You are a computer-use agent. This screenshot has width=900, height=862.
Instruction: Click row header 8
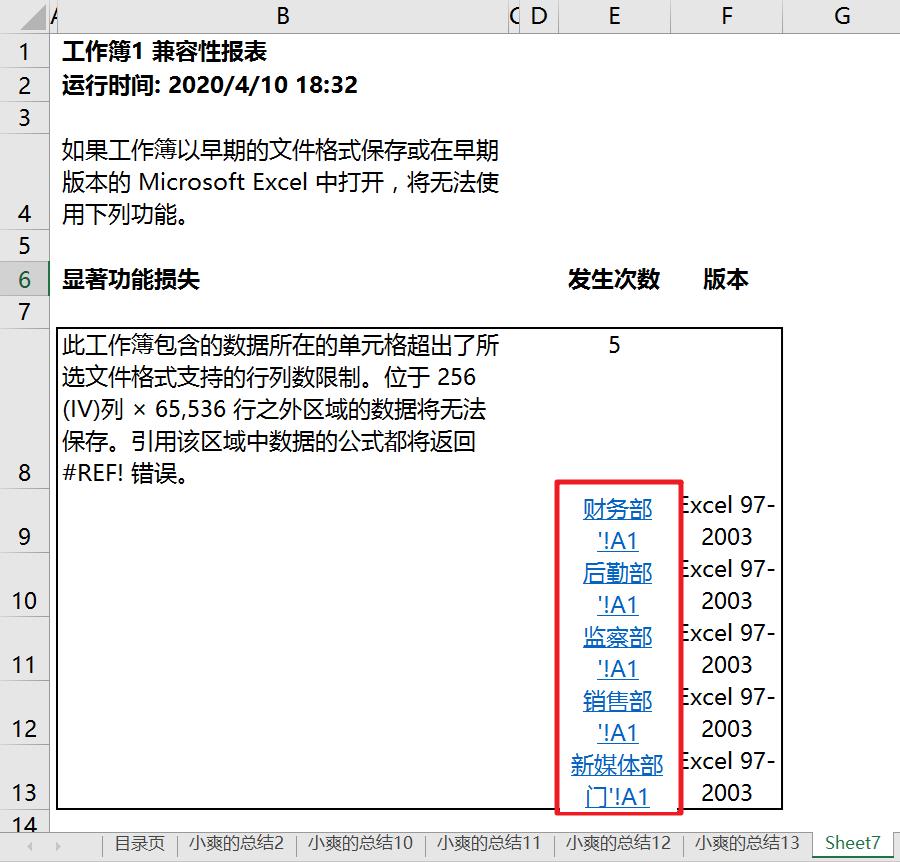pos(25,472)
